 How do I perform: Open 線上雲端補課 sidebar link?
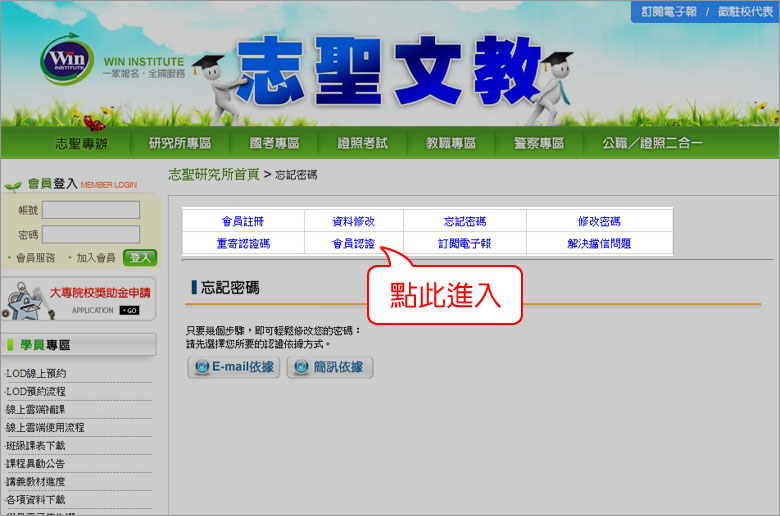(35, 410)
